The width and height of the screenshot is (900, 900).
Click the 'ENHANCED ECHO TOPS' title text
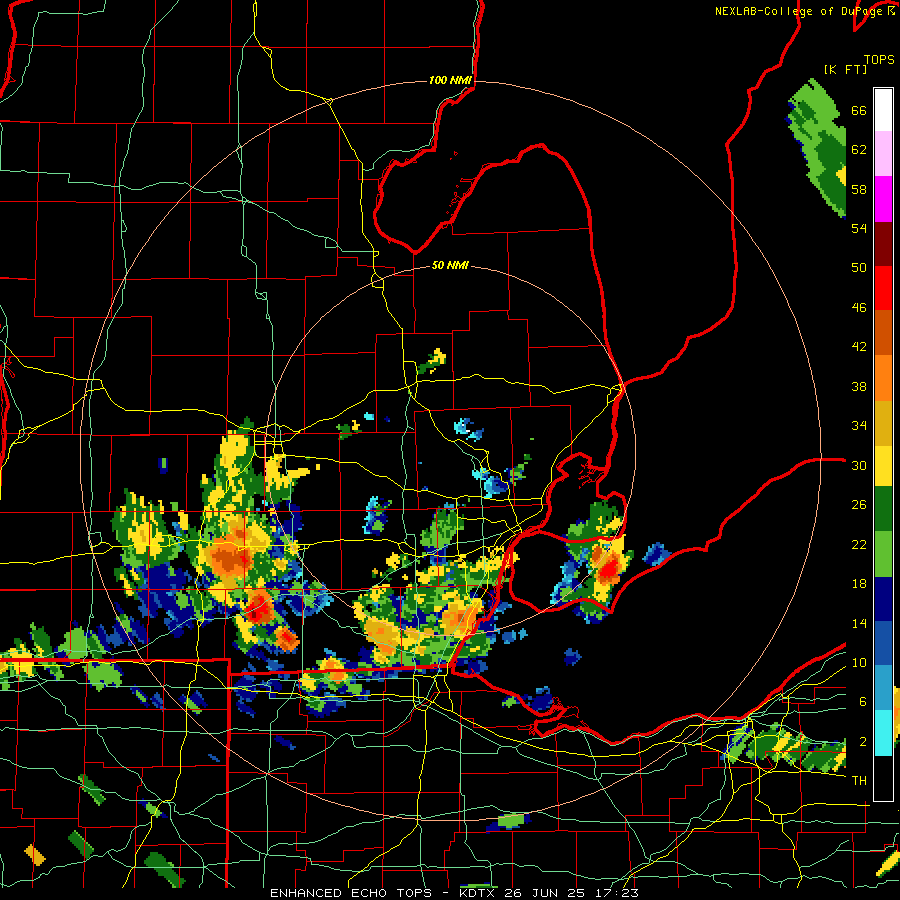(x=351, y=893)
